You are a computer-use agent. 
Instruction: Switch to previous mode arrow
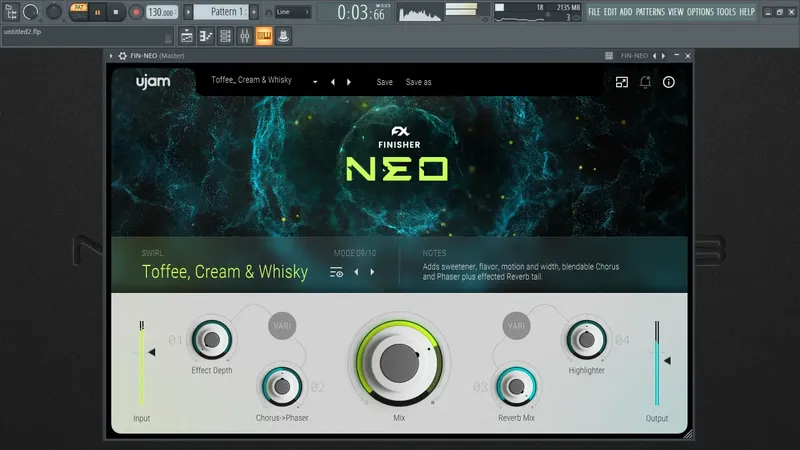click(356, 272)
